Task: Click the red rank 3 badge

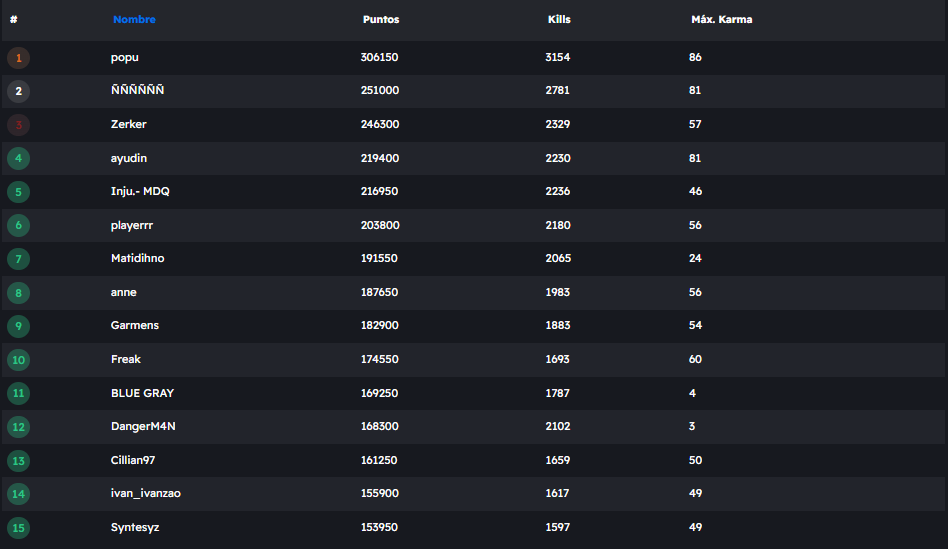Action: coord(18,125)
